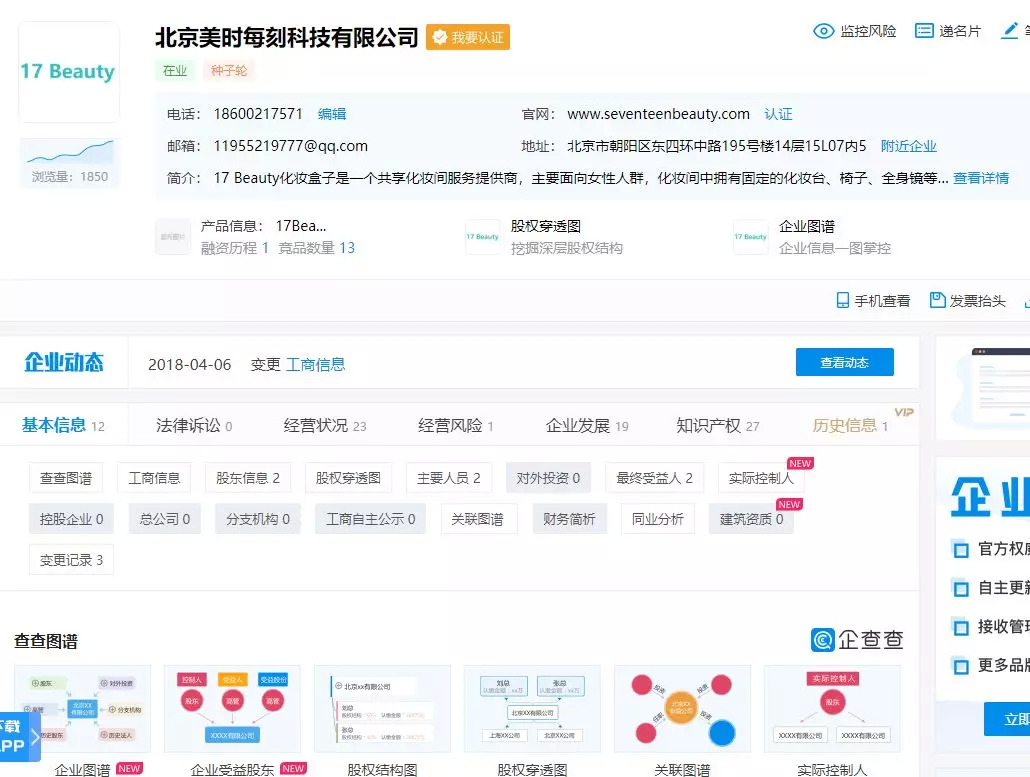Click the 种子轮 funding tag
The height and width of the screenshot is (777, 1030).
(x=229, y=70)
